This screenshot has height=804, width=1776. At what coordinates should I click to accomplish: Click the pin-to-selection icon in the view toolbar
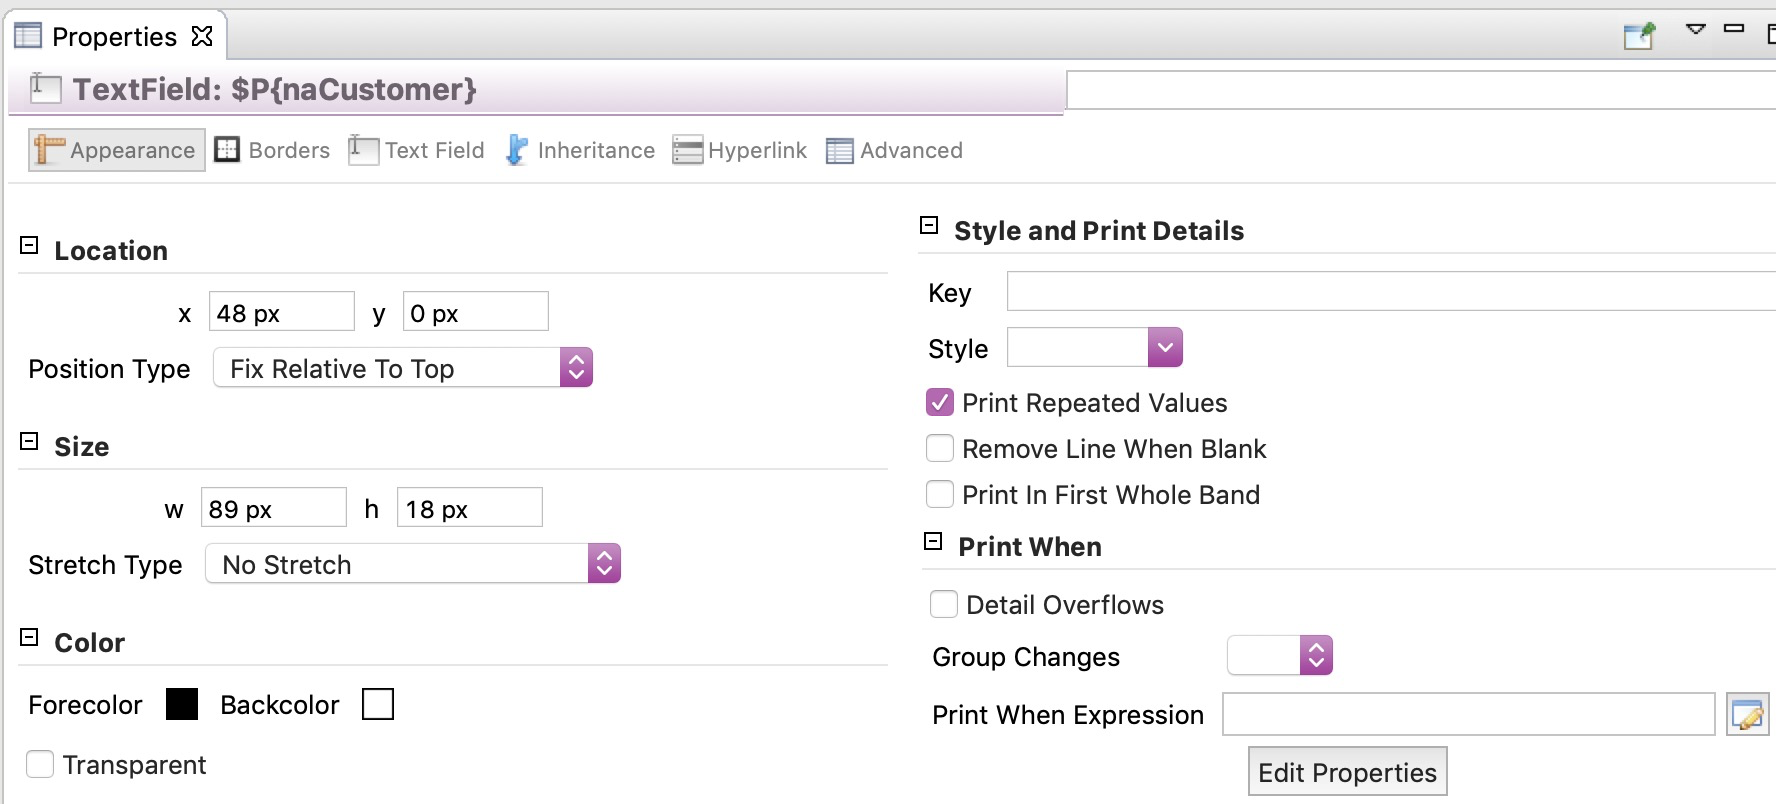pos(1639,36)
